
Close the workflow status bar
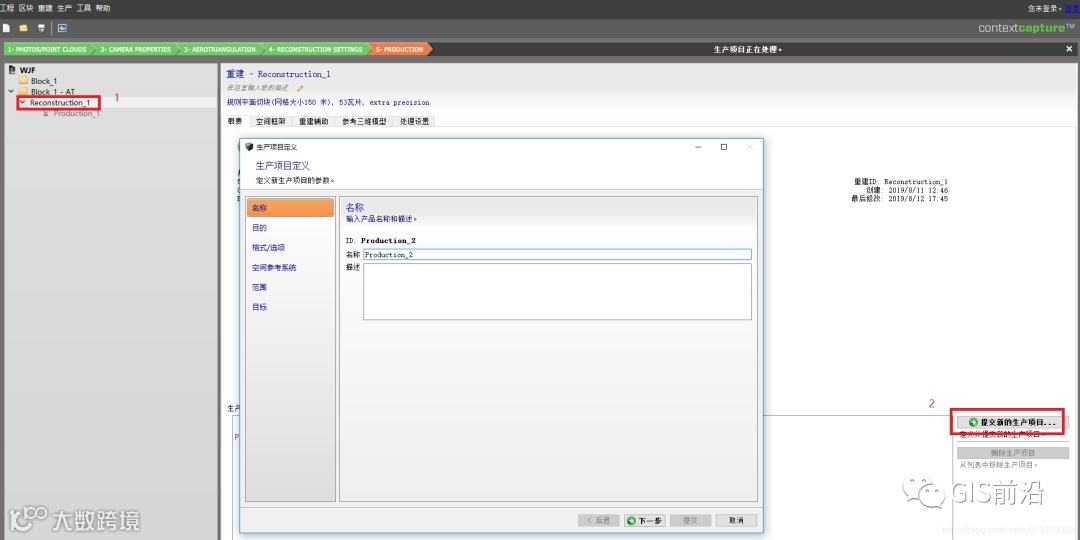click(x=1069, y=50)
